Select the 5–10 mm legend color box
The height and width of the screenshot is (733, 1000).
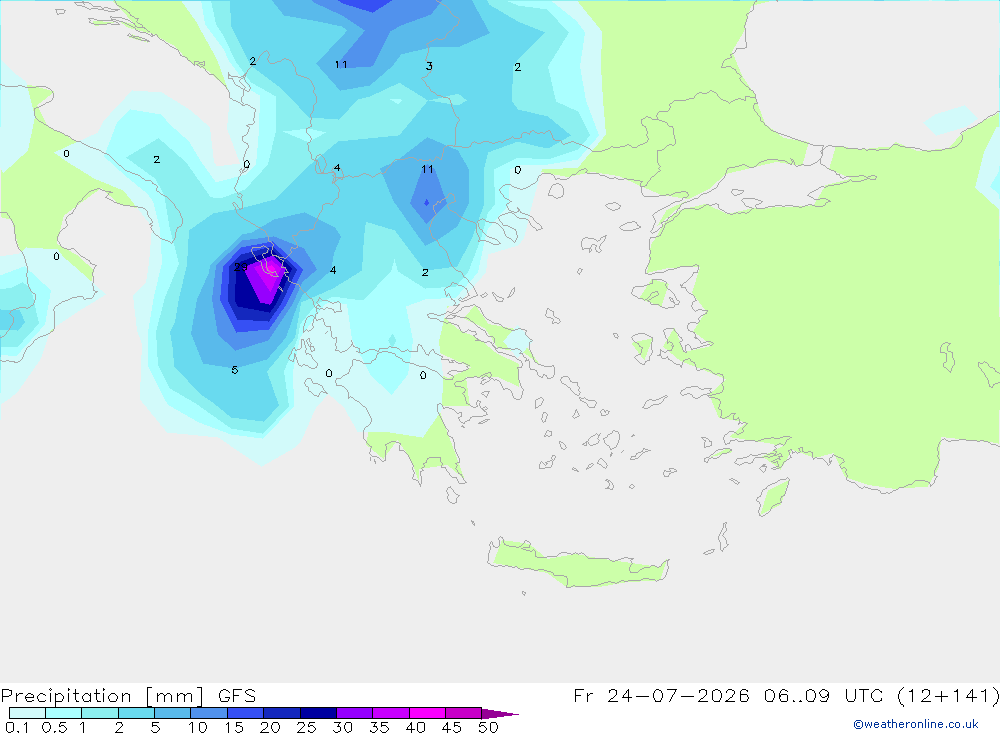click(172, 713)
